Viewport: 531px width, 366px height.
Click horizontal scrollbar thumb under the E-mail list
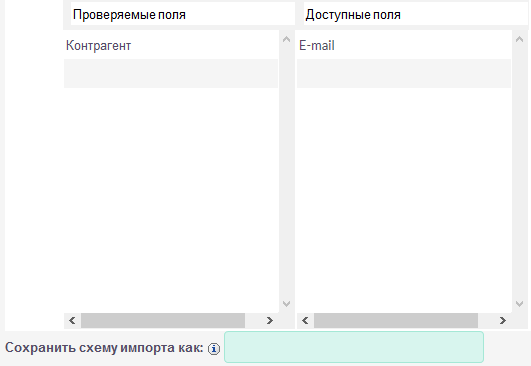click(x=396, y=320)
